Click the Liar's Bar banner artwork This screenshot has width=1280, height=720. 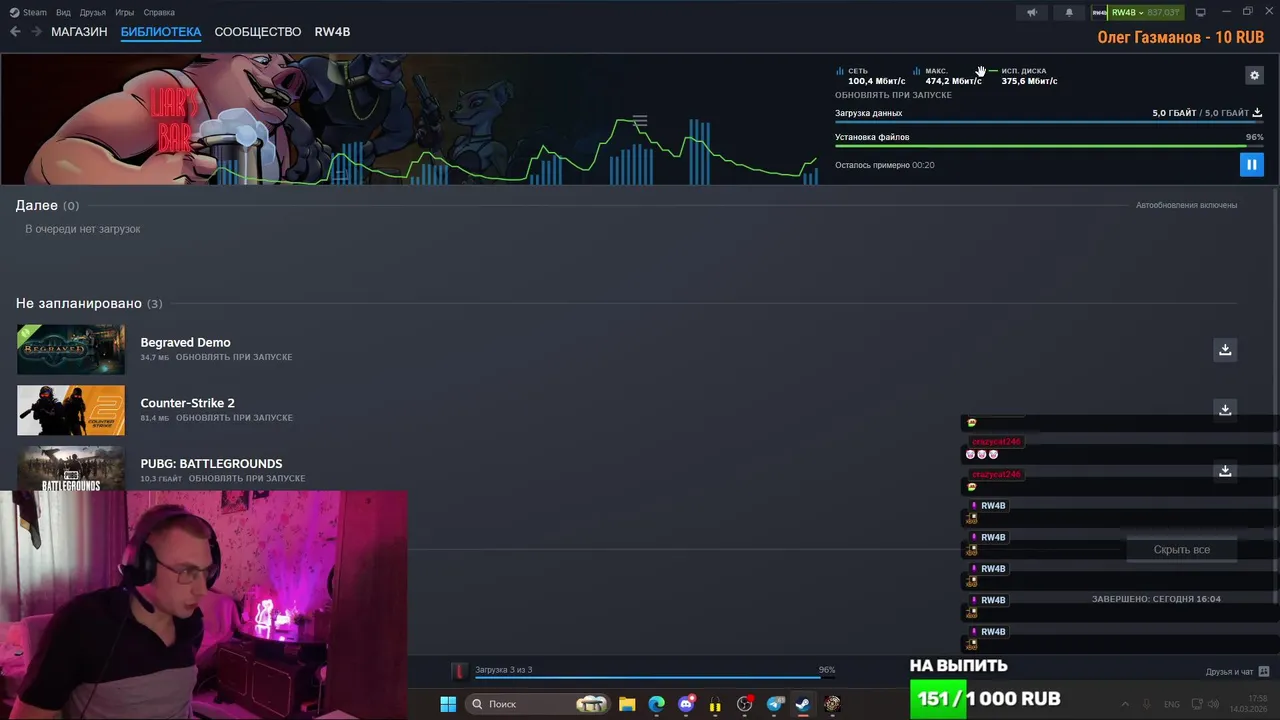pos(410,119)
